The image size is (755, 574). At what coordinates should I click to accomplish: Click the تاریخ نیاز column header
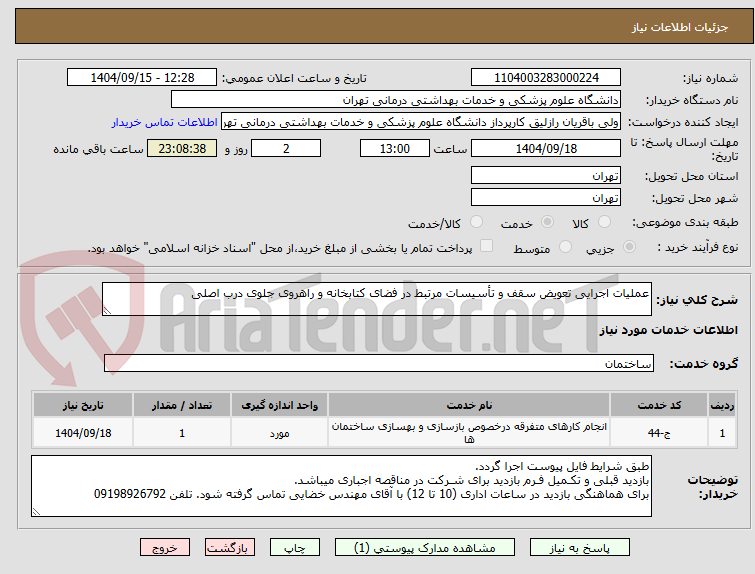coord(83,405)
